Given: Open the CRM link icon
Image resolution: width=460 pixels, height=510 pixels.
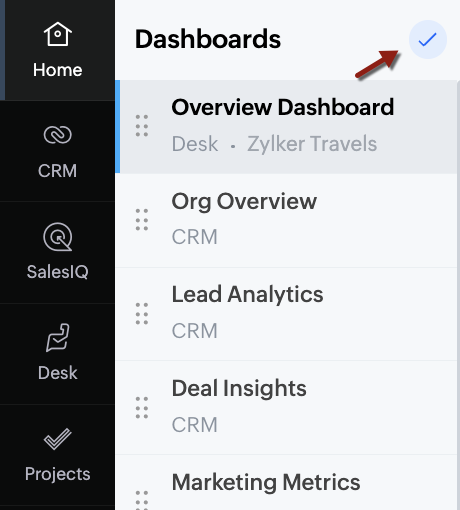Looking at the screenshot, I should pos(58,135).
